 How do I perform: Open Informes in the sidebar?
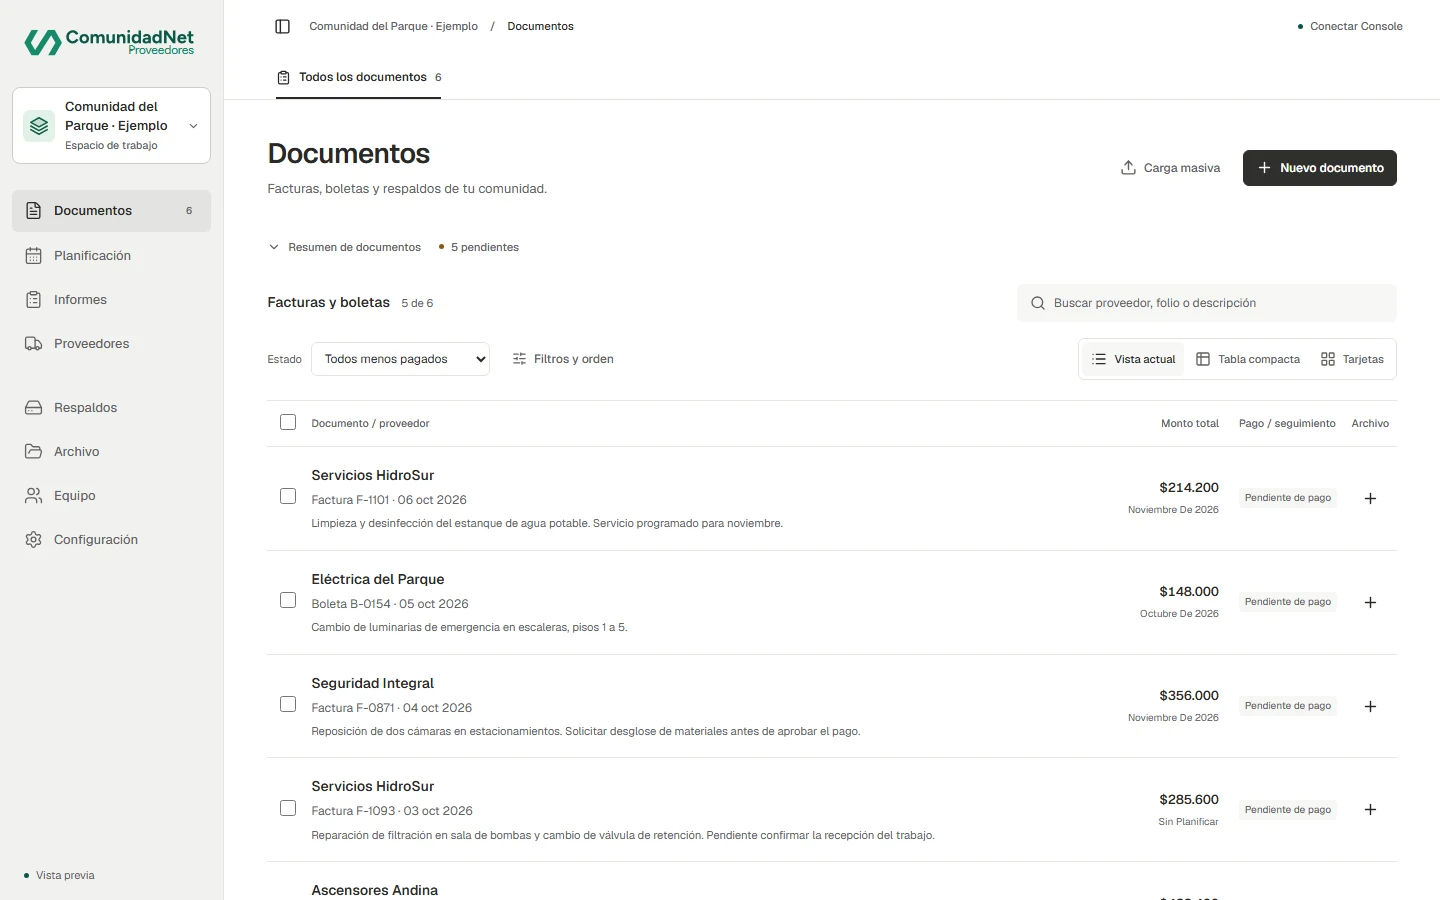pyautogui.click(x=112, y=300)
